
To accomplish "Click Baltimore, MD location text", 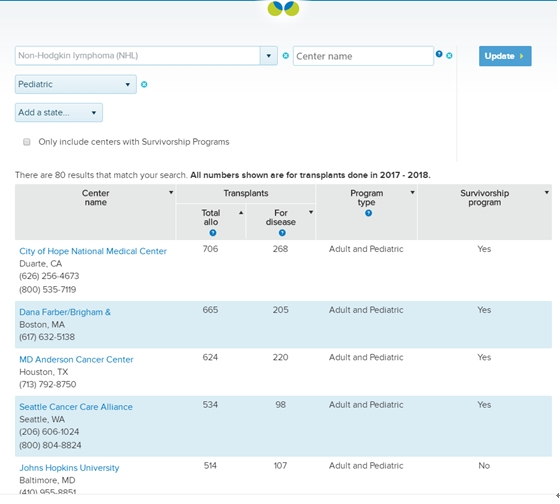I will (47, 480).
